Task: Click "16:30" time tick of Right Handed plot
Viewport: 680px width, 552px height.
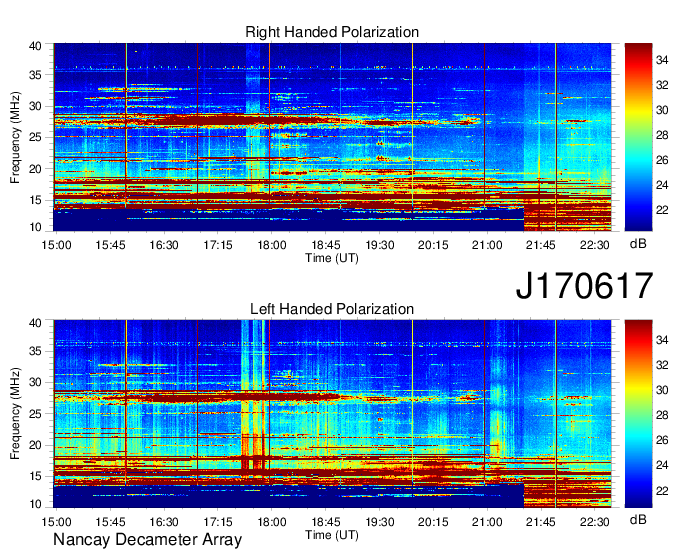Action: [164, 245]
